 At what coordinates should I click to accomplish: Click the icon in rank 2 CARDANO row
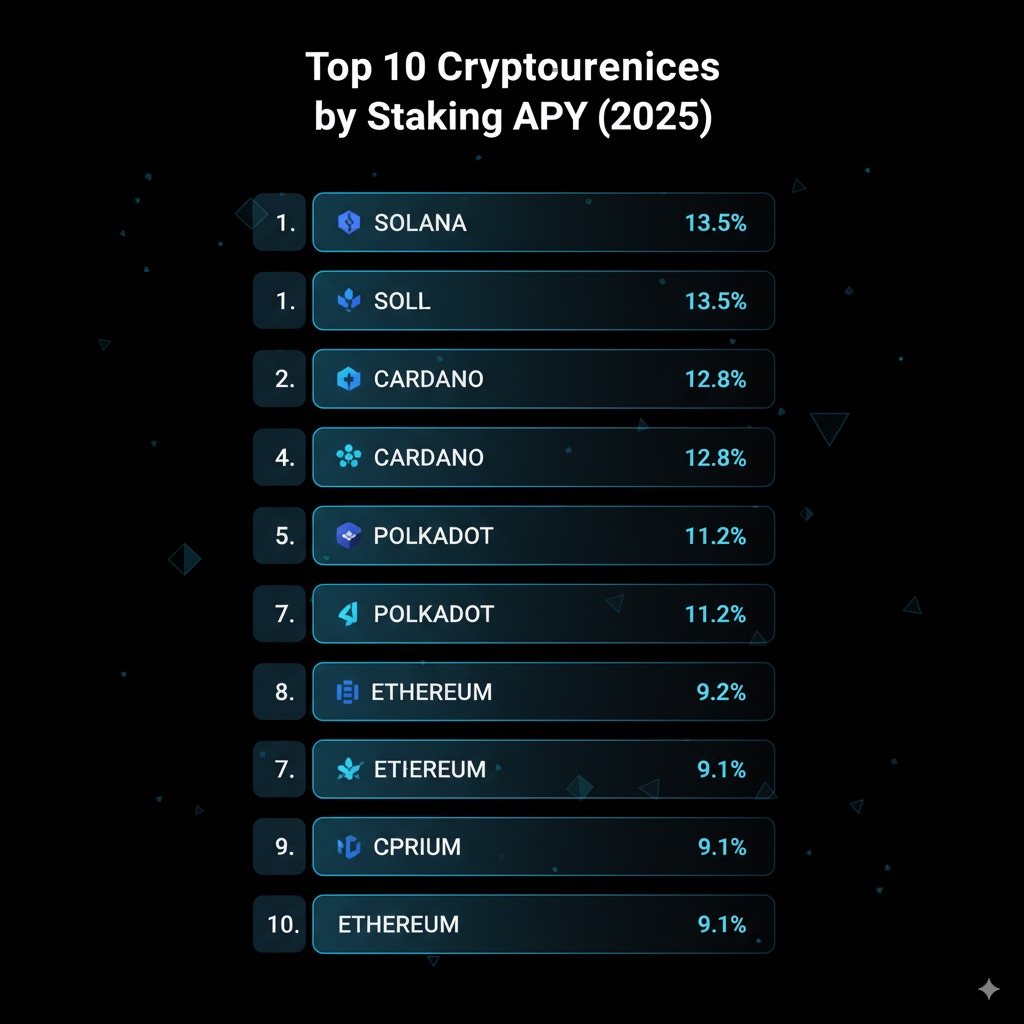pos(348,379)
